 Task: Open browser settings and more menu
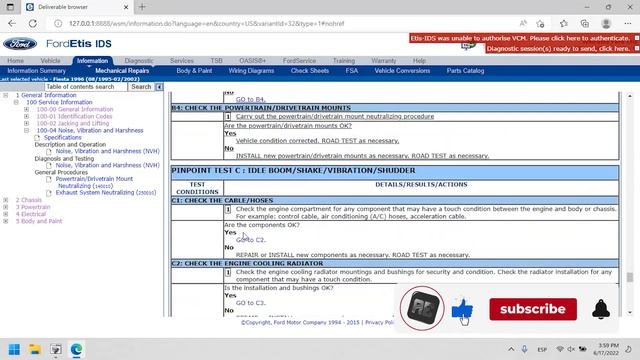point(628,24)
